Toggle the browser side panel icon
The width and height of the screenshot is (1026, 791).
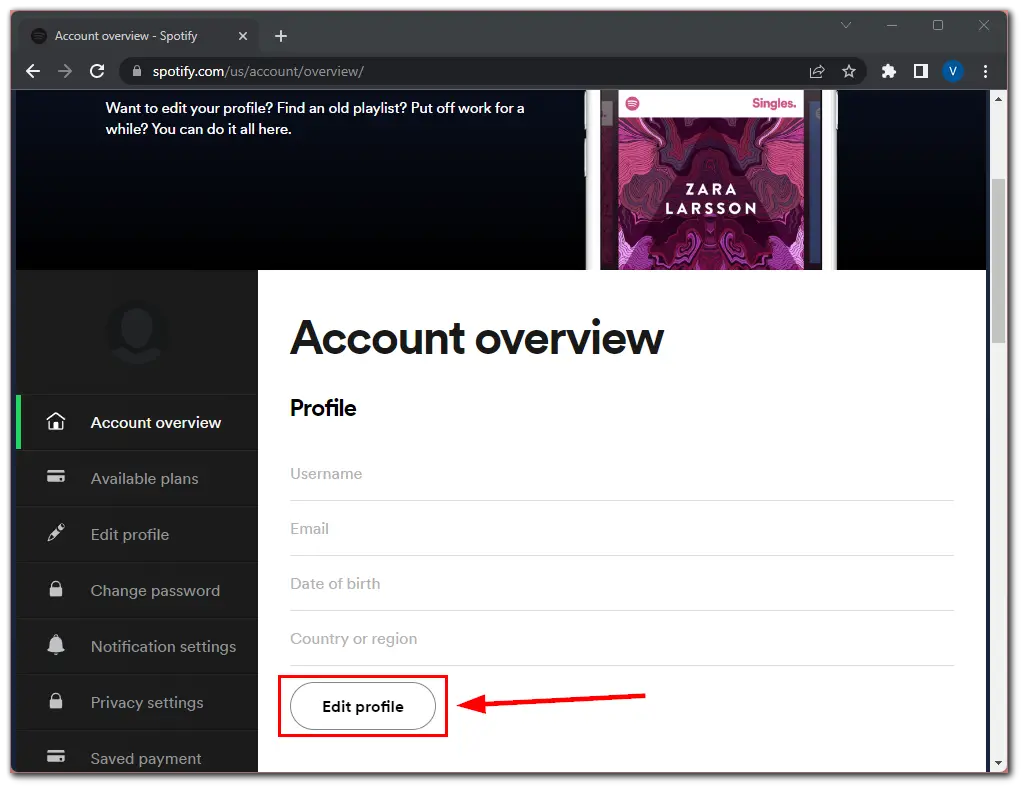pos(921,71)
